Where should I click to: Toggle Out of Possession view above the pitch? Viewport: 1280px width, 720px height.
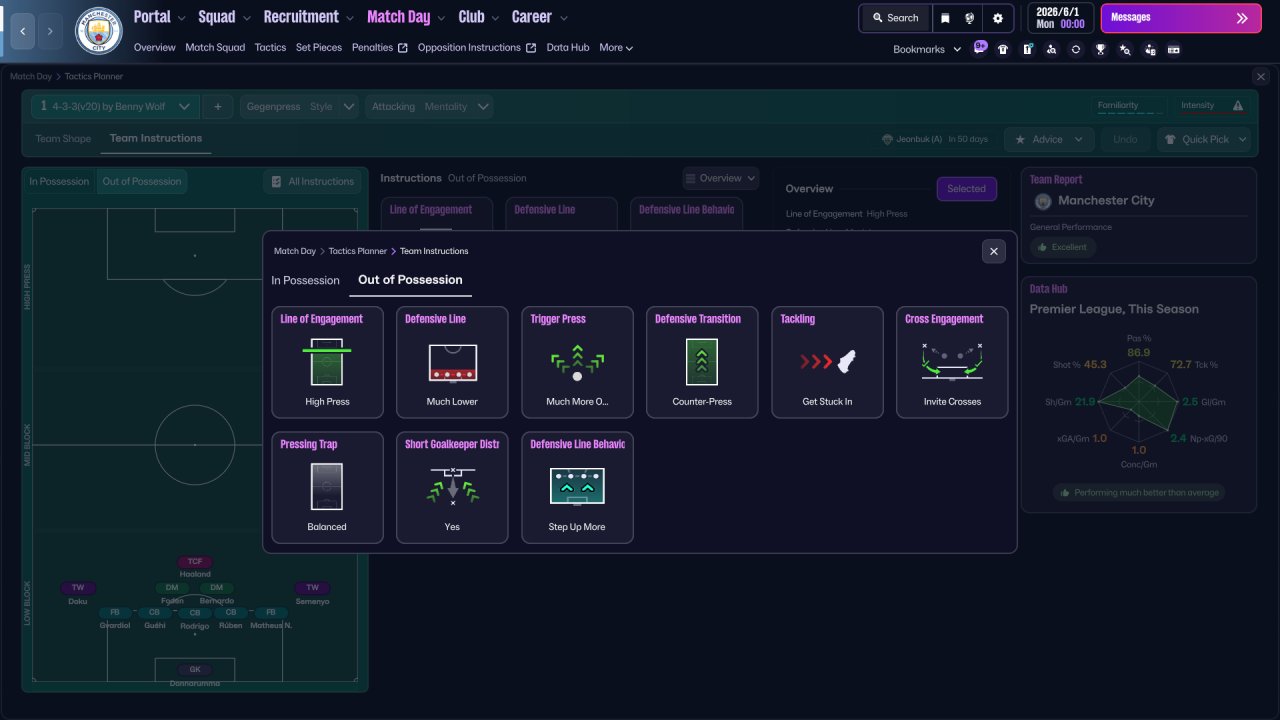(x=142, y=181)
